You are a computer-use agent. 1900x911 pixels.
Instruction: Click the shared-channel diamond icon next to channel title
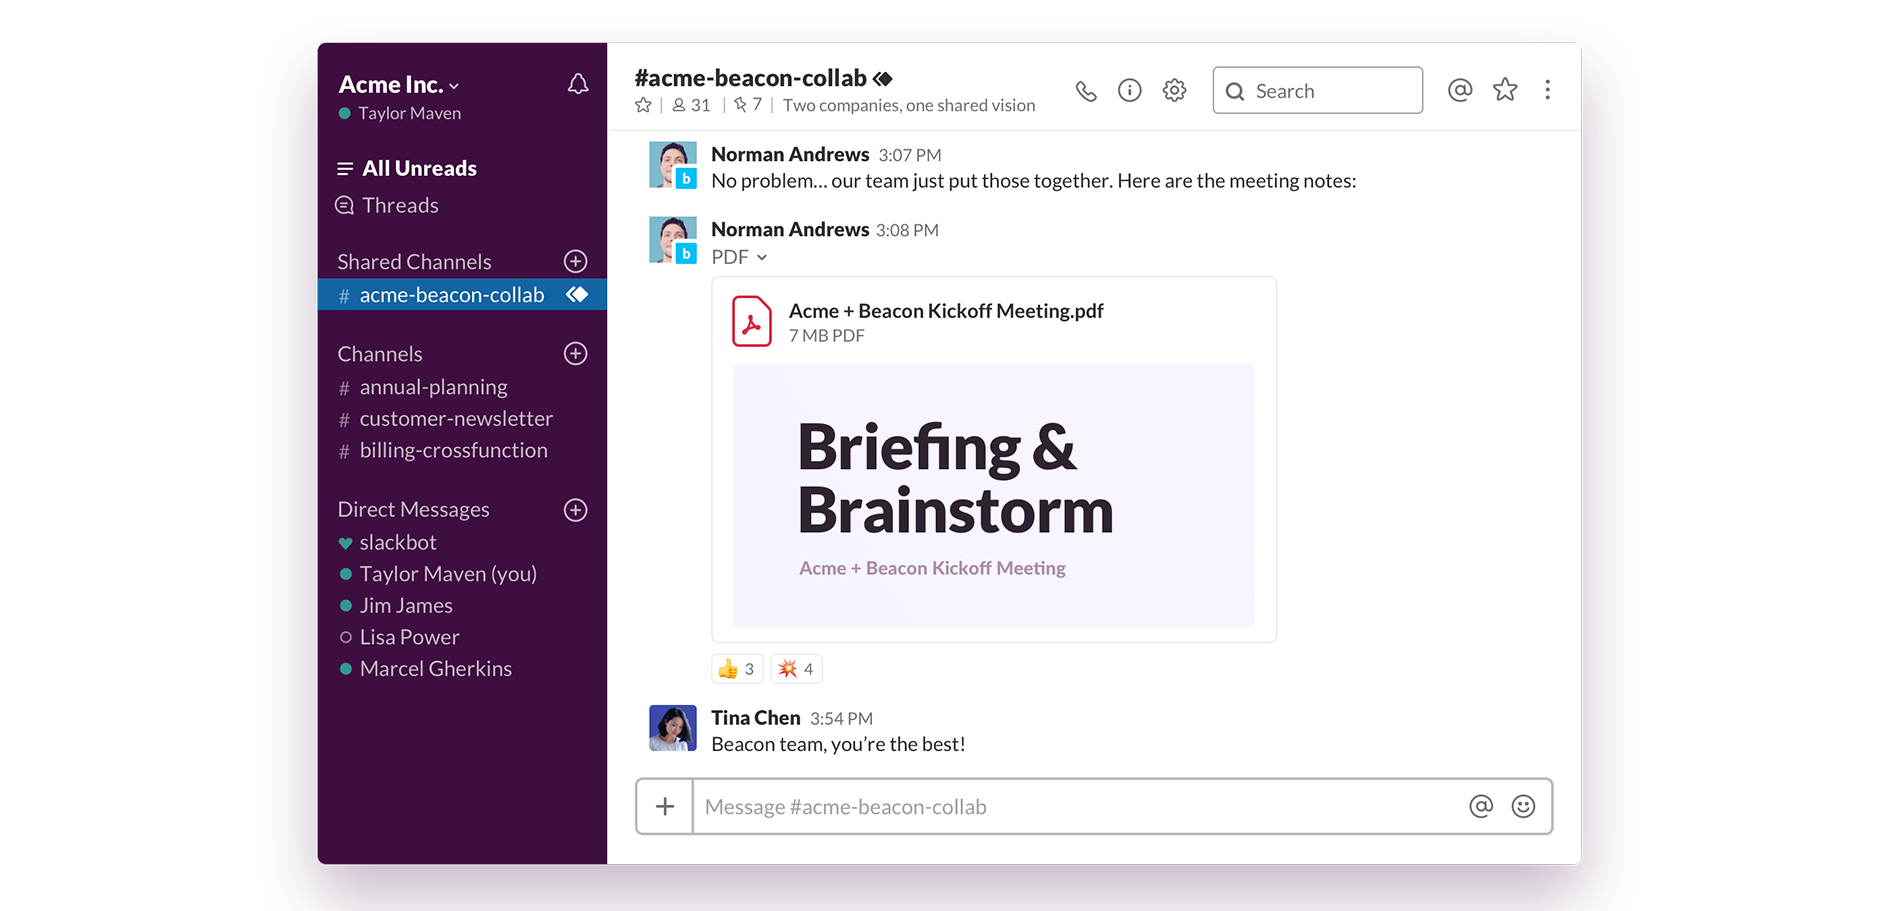click(x=883, y=78)
